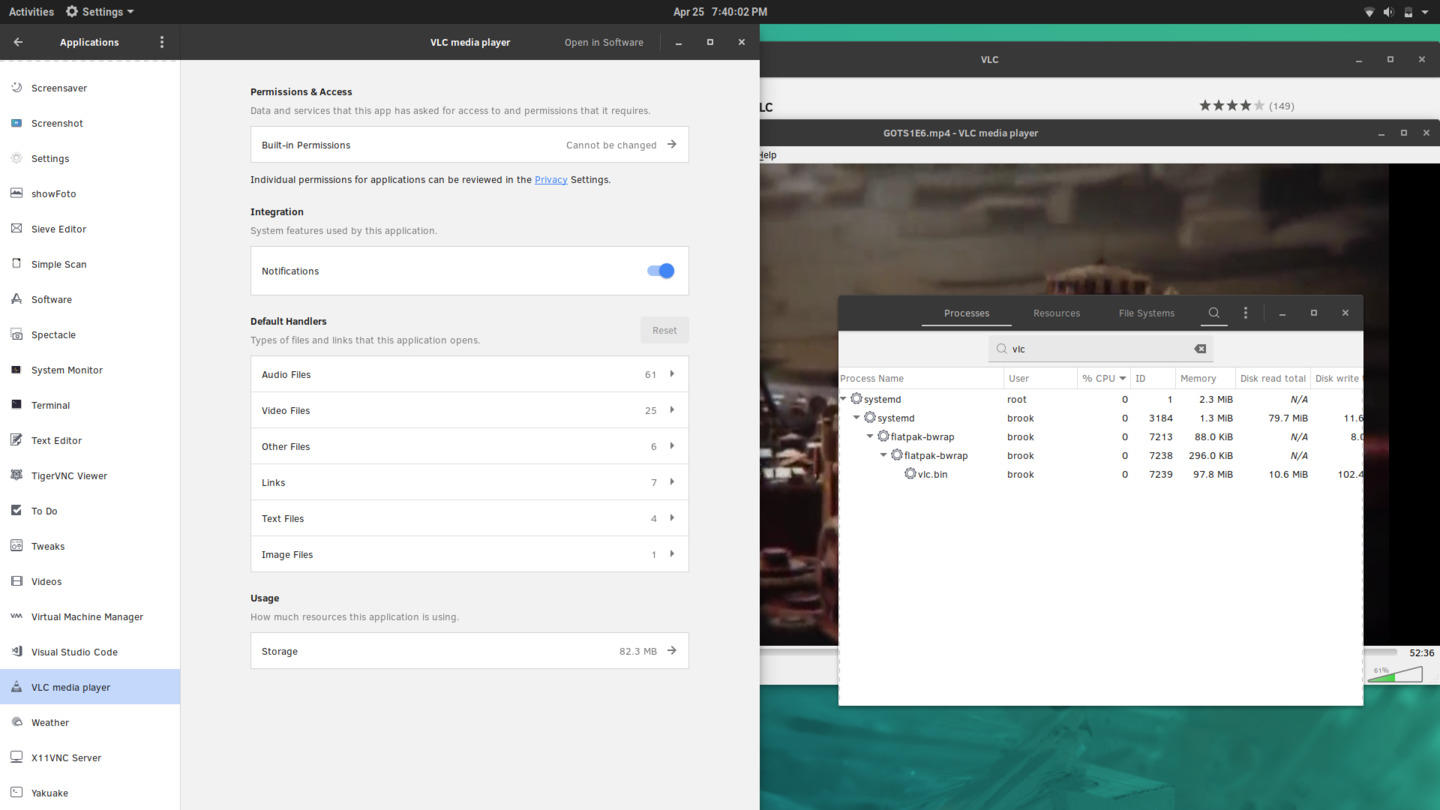
Task: Click the volume icon in top bar
Action: coord(1388,12)
